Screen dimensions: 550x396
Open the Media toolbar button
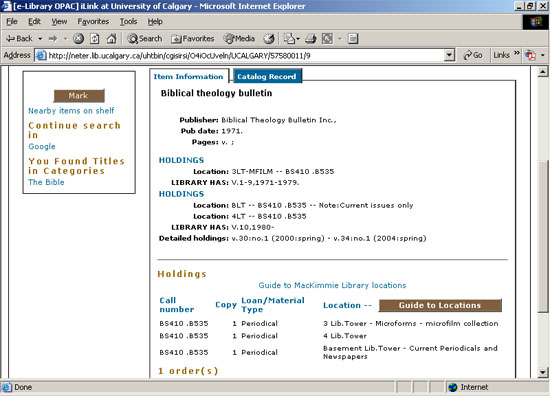[239, 39]
